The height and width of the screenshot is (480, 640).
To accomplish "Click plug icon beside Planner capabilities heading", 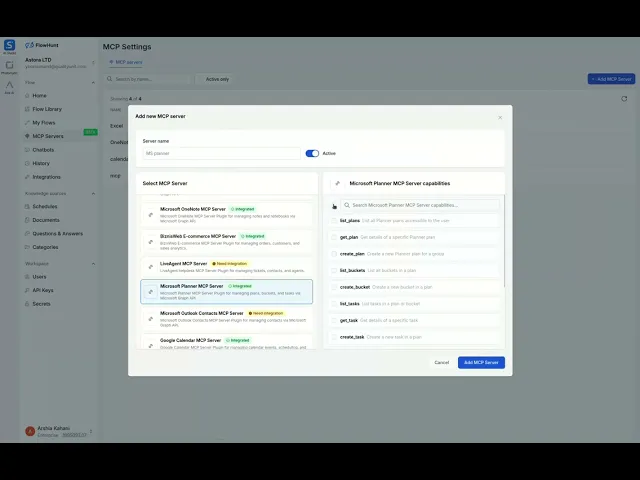I will click(338, 183).
